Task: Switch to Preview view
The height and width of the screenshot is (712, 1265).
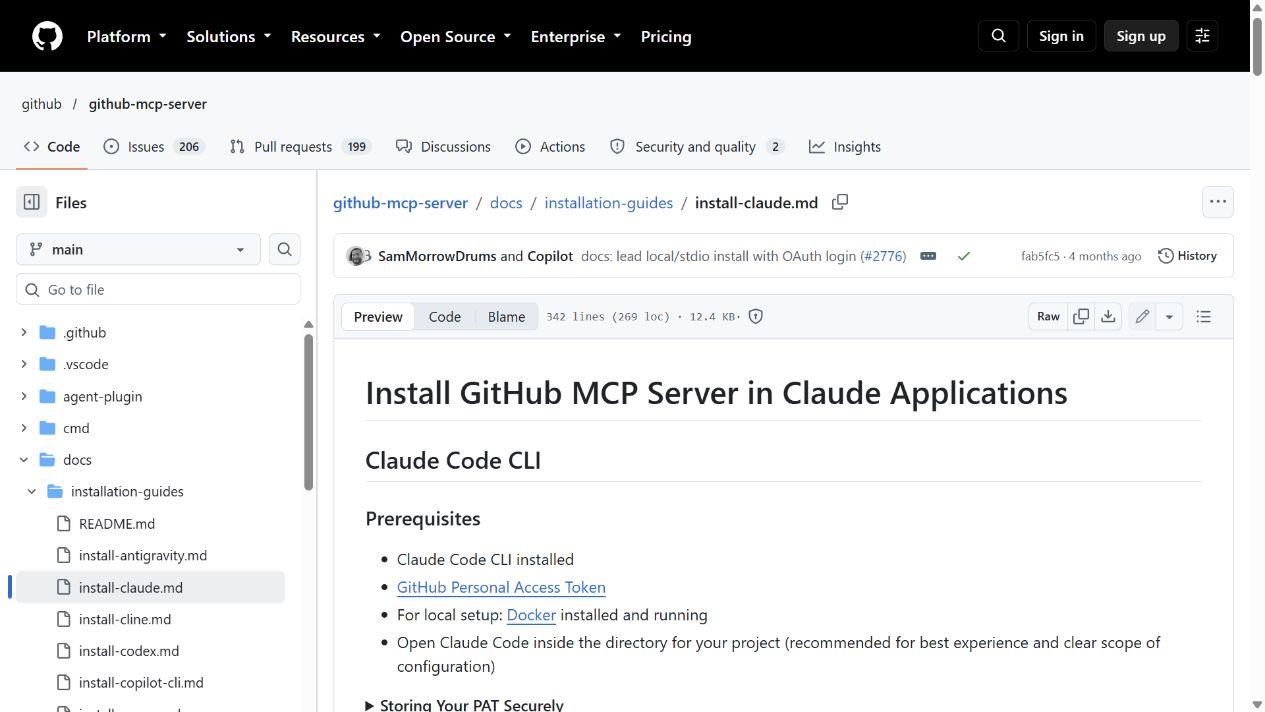Action: (x=378, y=316)
